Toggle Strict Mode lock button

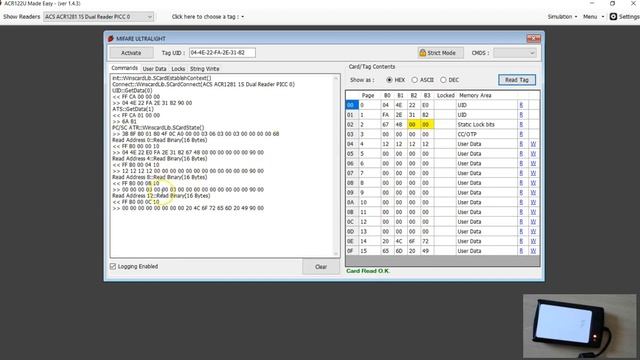click(x=440, y=53)
